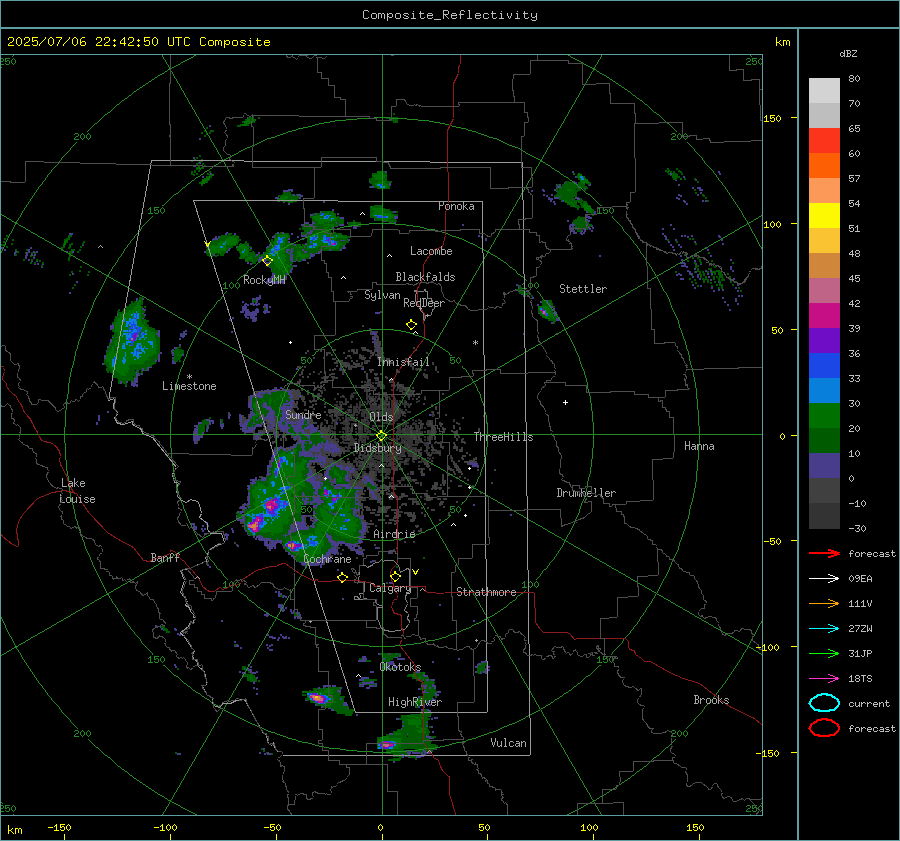Viewport: 900px width, 841px height.
Task: Click the Stettler city label
Action: 583,289
